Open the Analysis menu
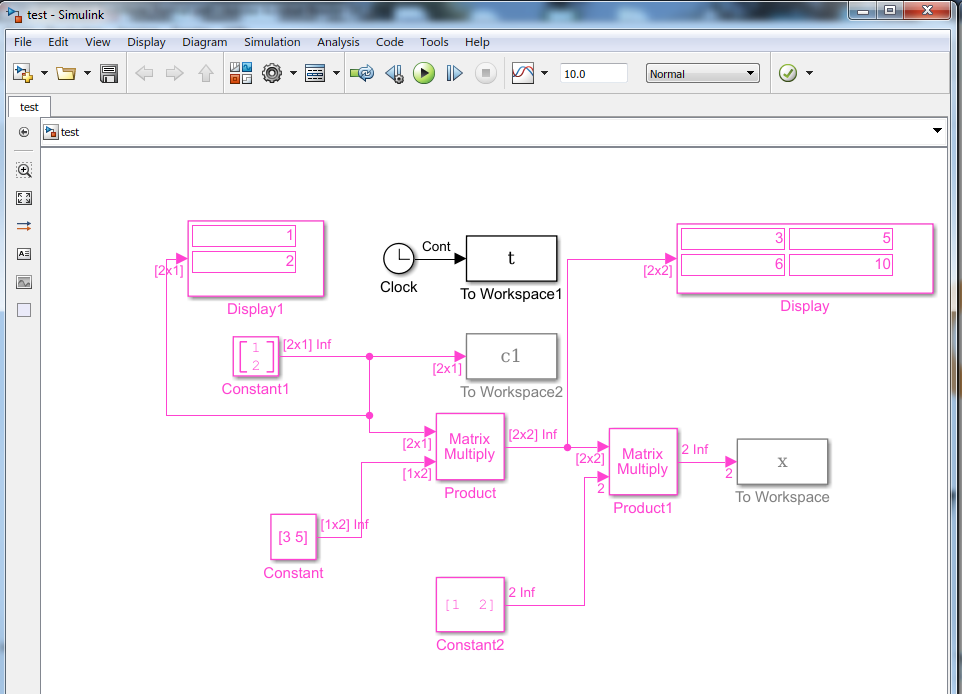 338,42
